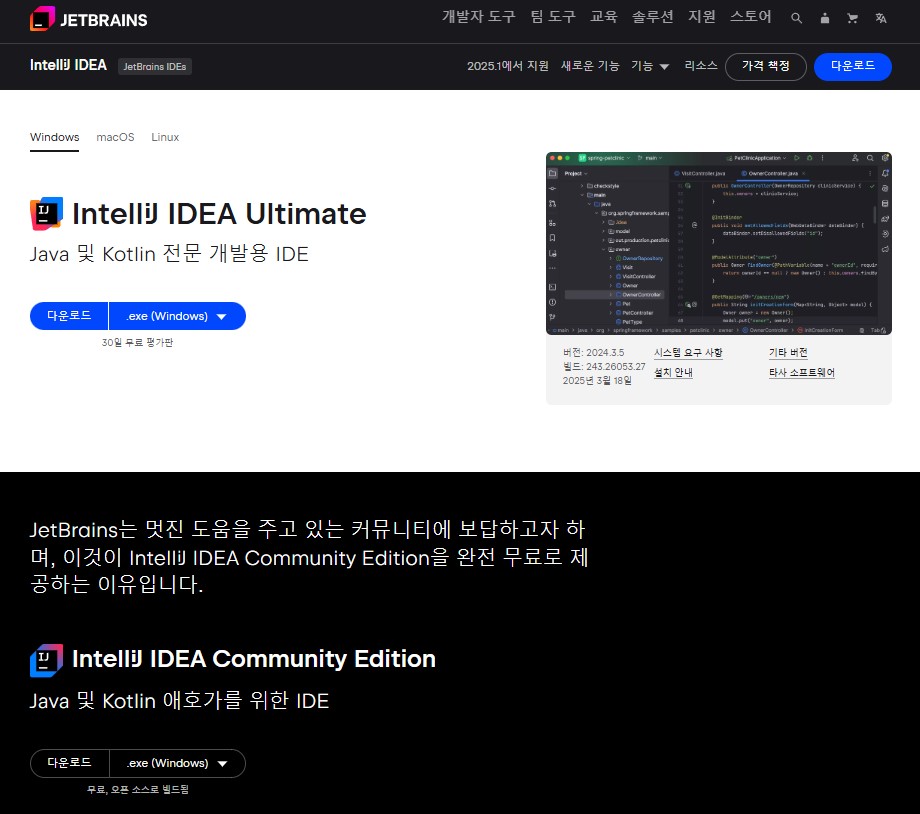
Task: Expand Ultimate .exe (Windows) installer dropdown
Action: click(x=177, y=316)
